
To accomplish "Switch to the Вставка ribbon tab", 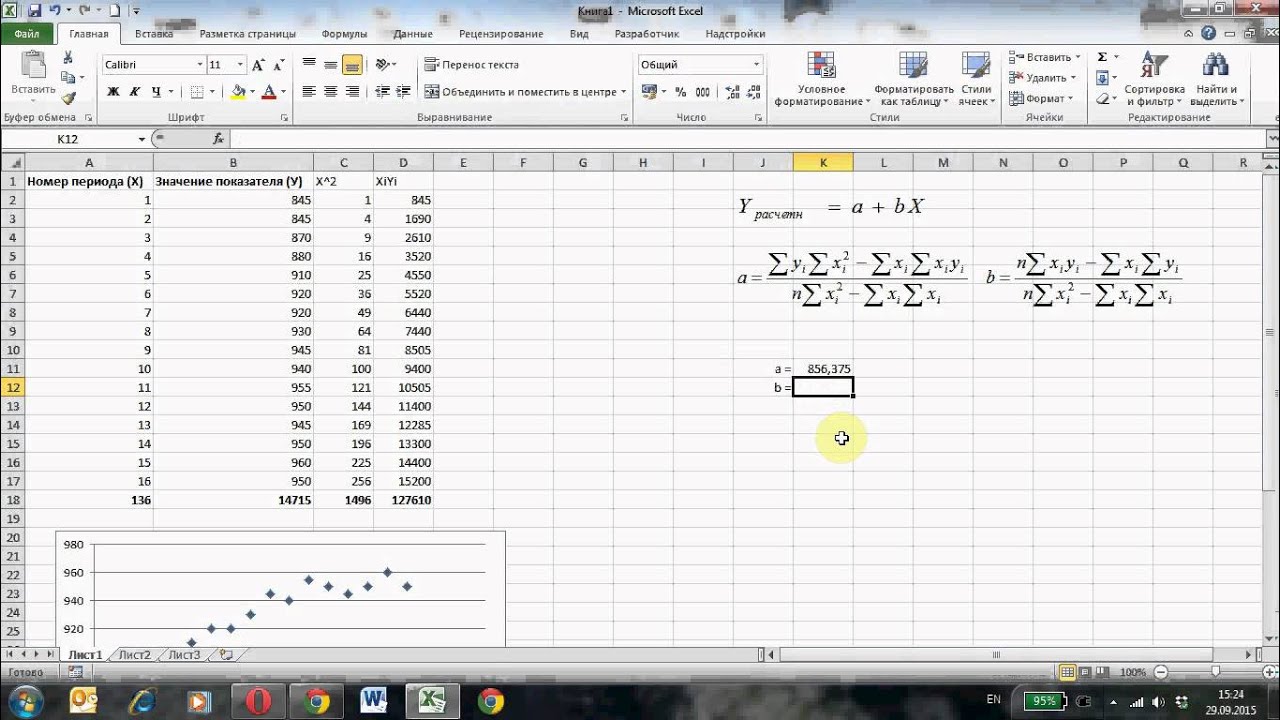I will tap(154, 34).
